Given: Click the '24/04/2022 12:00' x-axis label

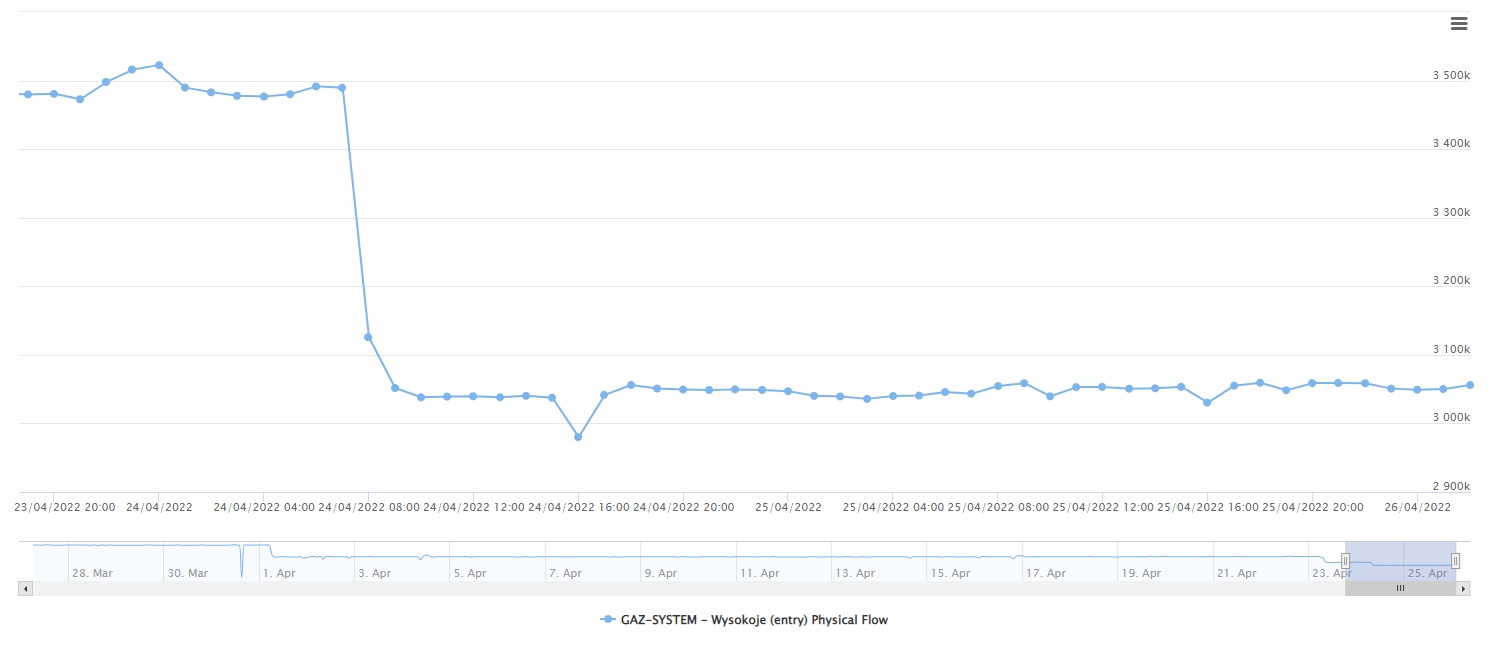Looking at the screenshot, I should coord(473,507).
